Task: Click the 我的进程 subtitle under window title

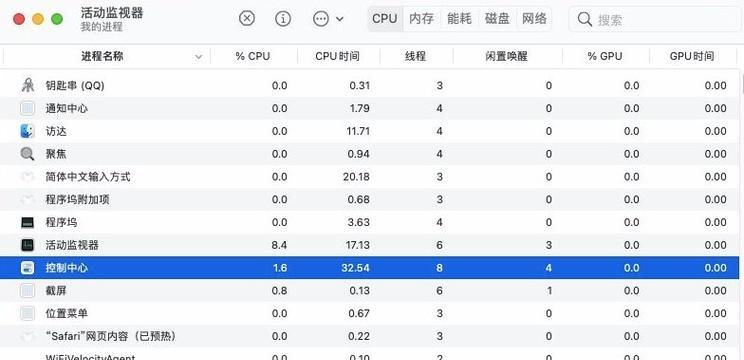Action: pyautogui.click(x=102, y=27)
